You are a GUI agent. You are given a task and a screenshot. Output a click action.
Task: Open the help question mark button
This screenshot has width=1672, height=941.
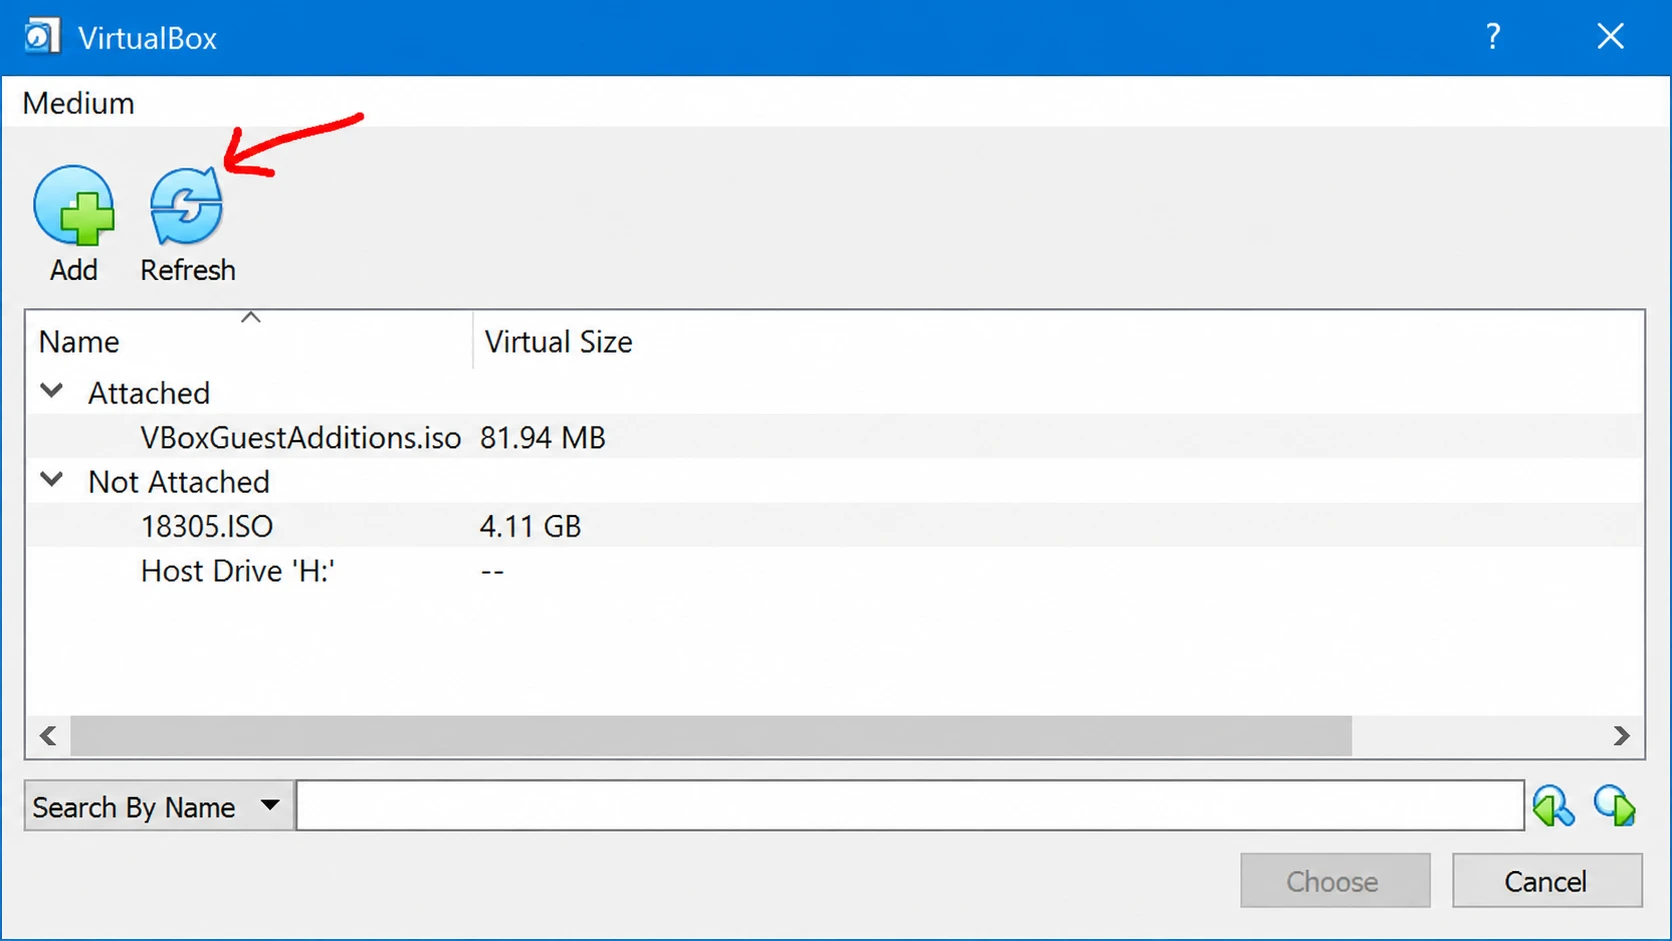pyautogui.click(x=1492, y=37)
